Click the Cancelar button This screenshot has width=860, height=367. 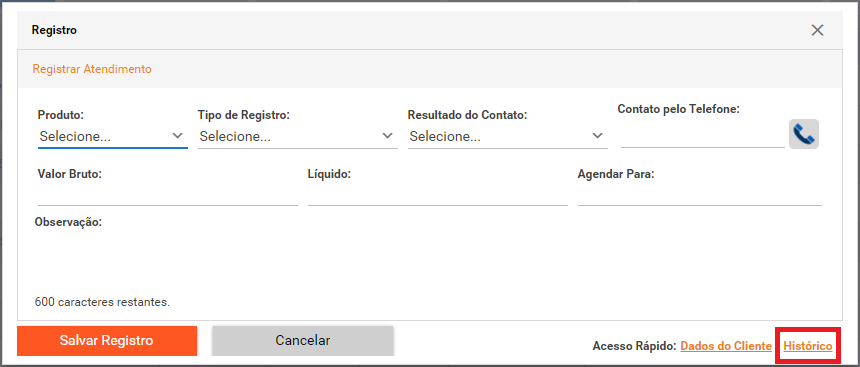[303, 341]
